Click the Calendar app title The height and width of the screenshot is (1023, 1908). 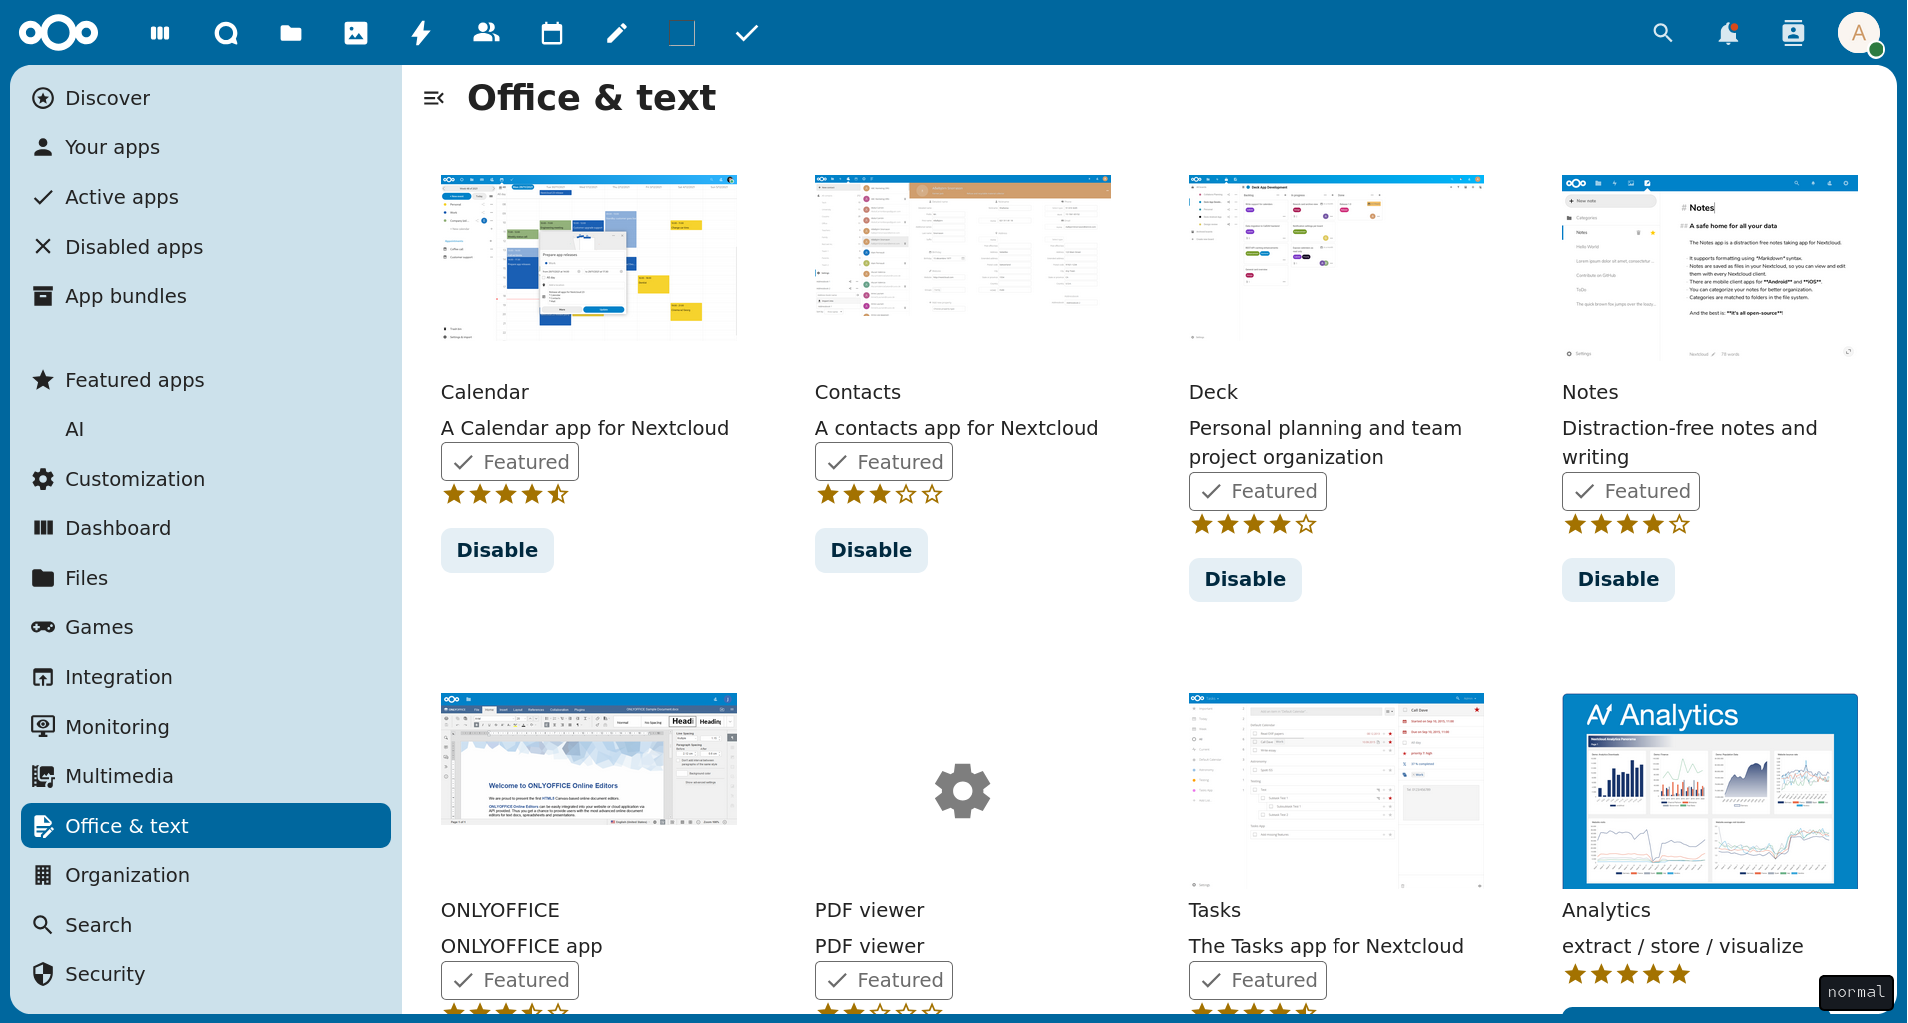(x=485, y=392)
